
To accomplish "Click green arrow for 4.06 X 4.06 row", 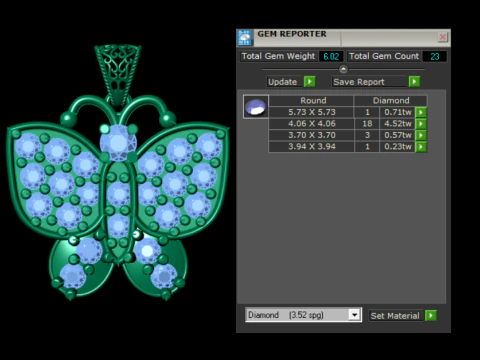I will click(421, 124).
